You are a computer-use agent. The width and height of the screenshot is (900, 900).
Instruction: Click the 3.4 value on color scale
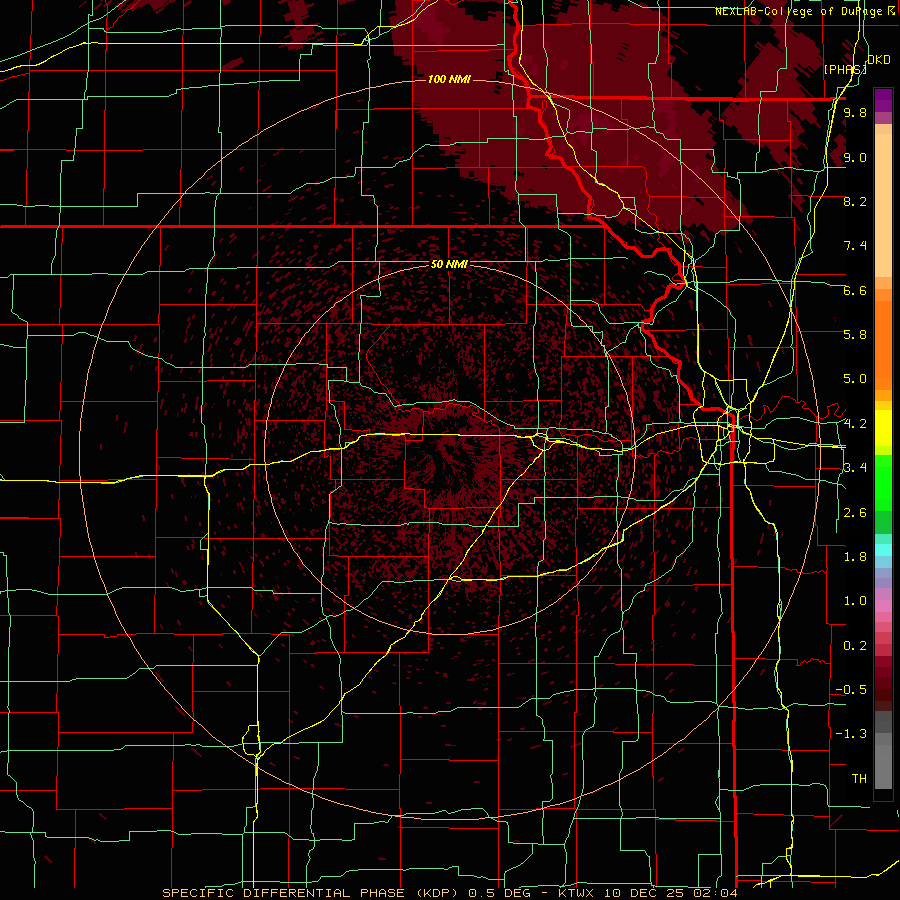click(855, 468)
